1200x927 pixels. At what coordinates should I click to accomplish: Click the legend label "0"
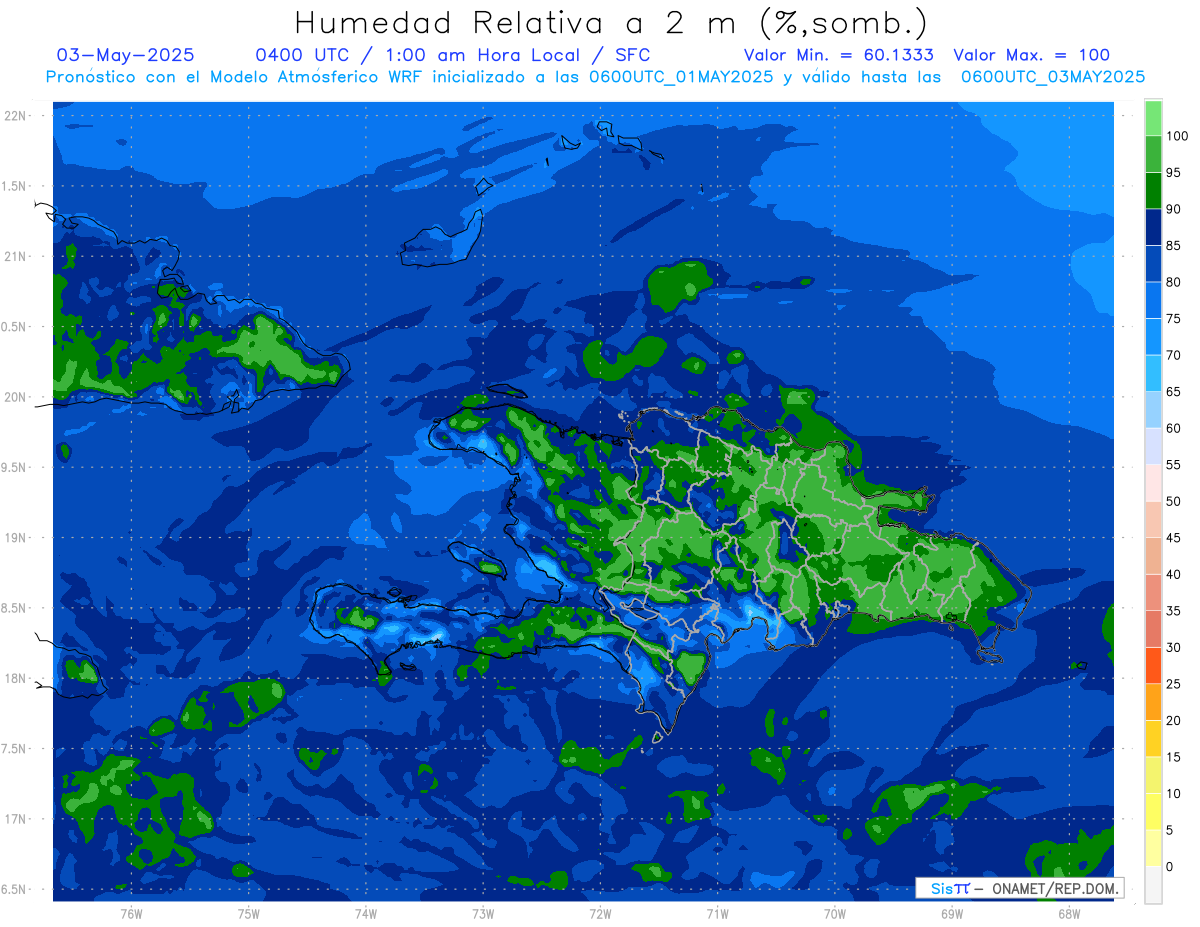pos(1169,866)
